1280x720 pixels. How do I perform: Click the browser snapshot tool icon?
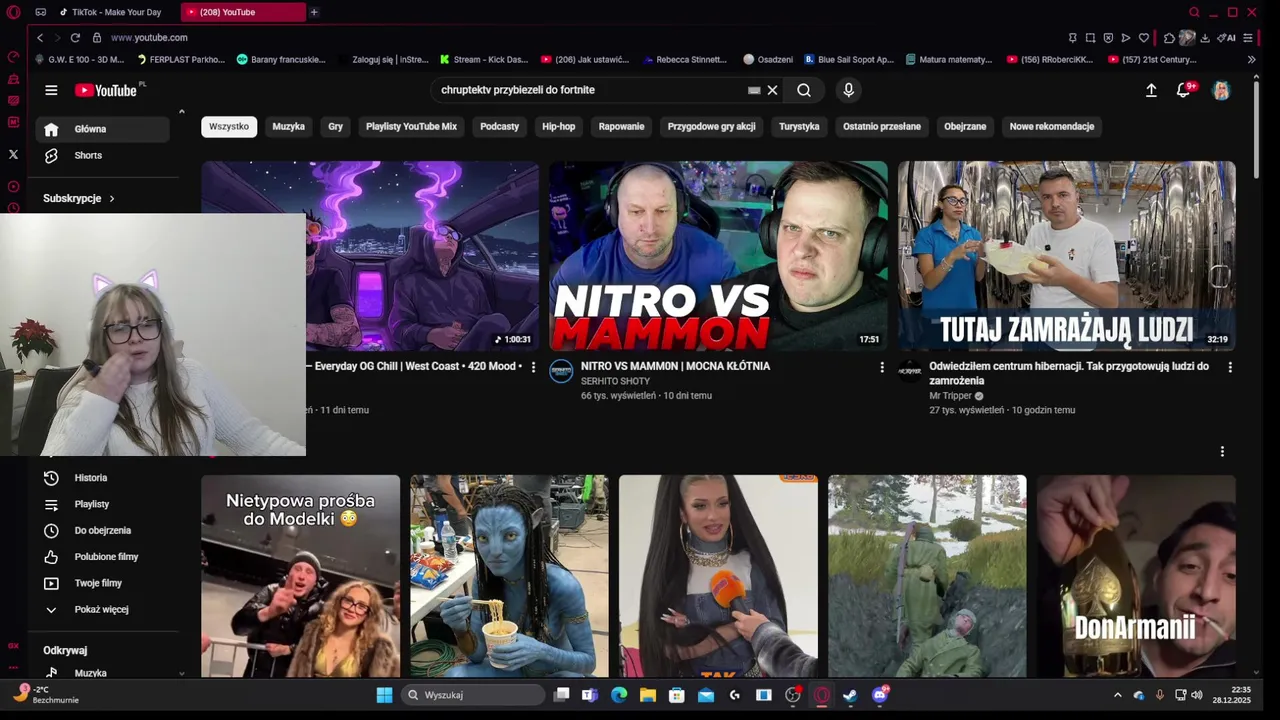[1090, 38]
